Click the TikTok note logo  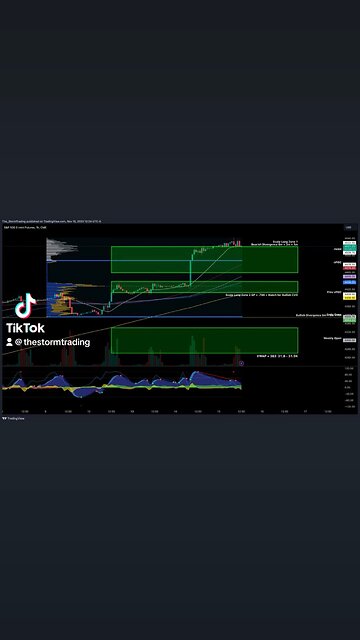(25, 305)
